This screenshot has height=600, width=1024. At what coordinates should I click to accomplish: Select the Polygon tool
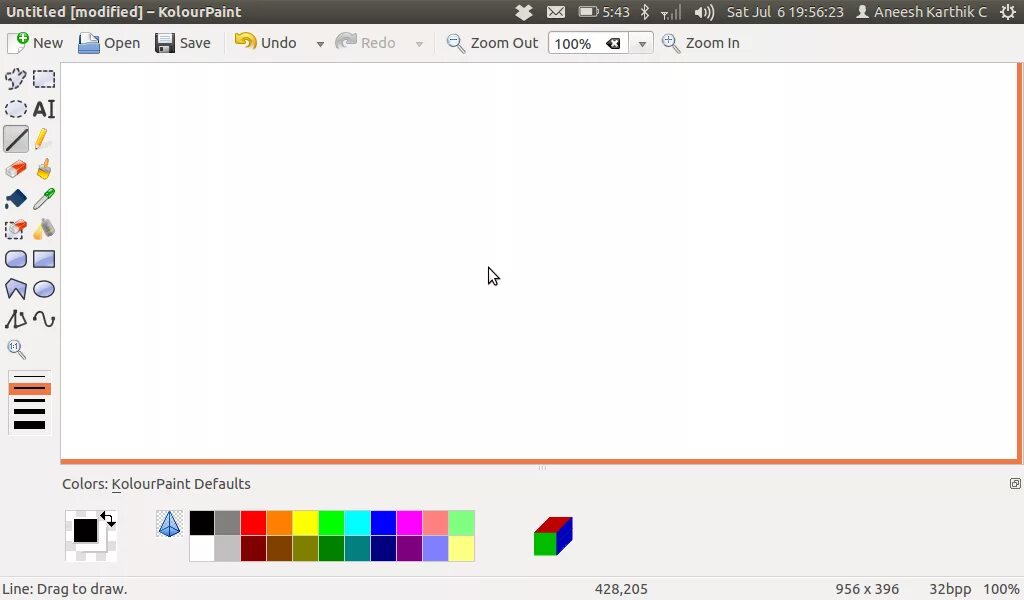16,289
